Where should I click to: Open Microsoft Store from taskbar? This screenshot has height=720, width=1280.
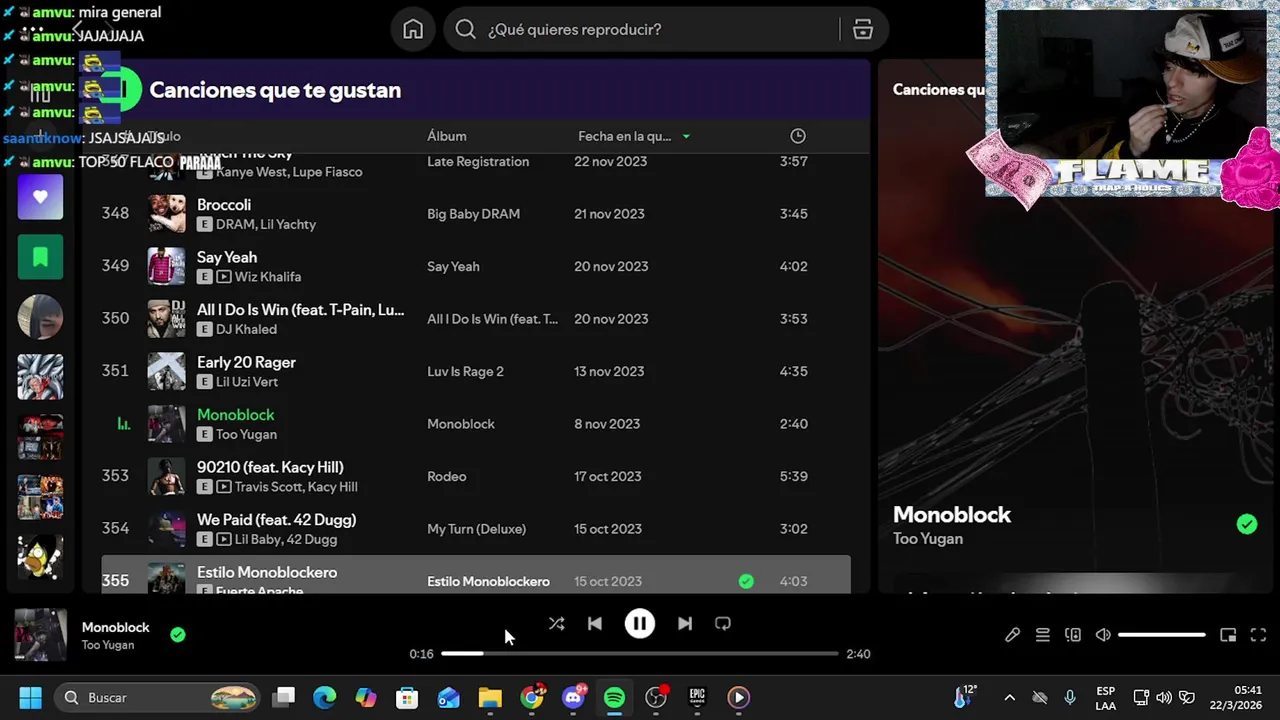coord(407,698)
